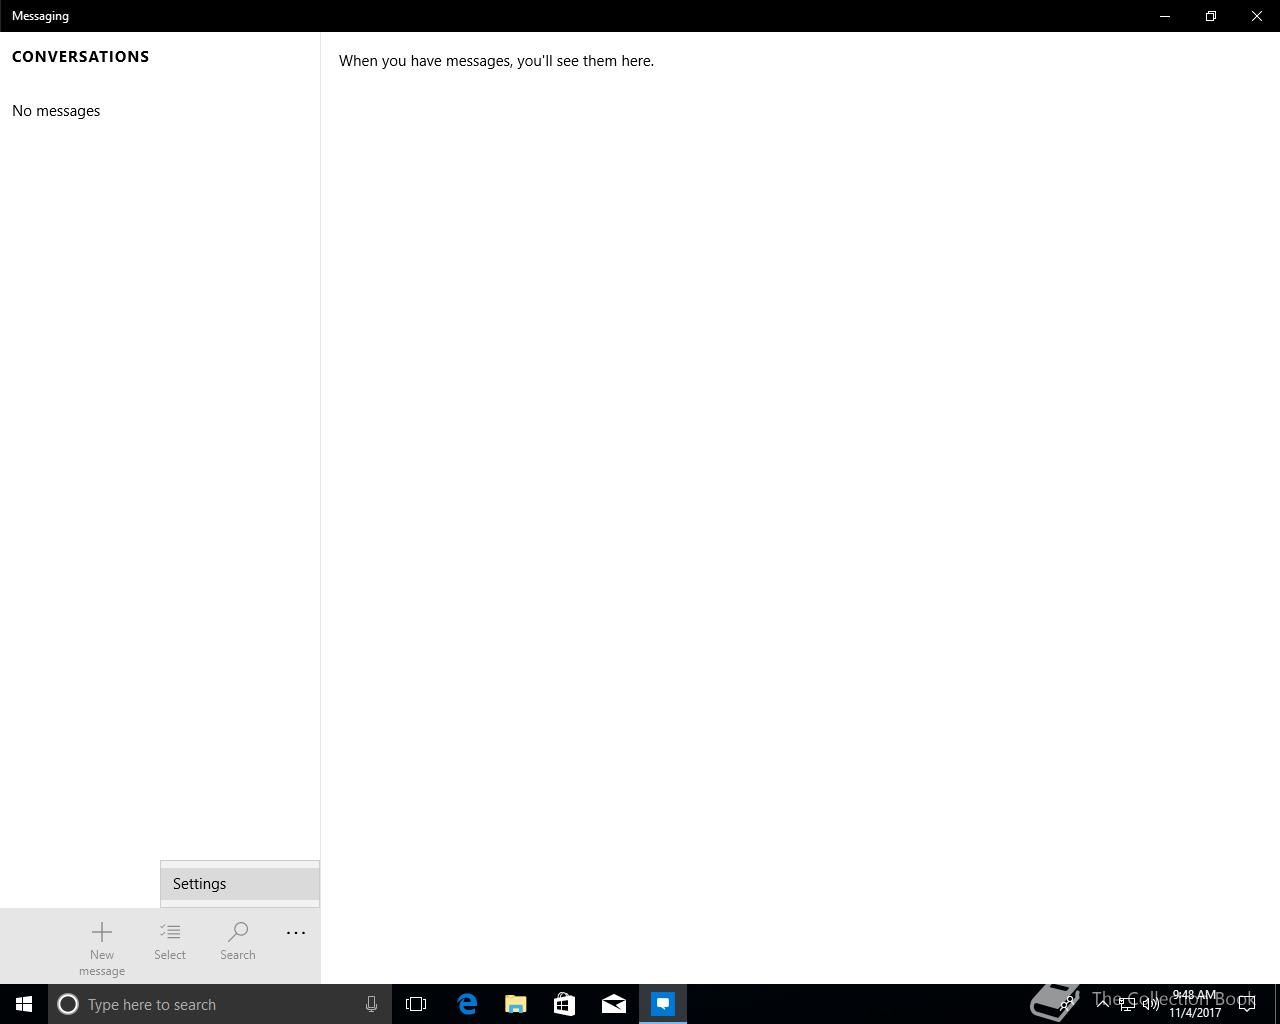Screen dimensions: 1280x1024
Task: Click the CONVERSATIONS heading
Action: pyautogui.click(x=81, y=57)
